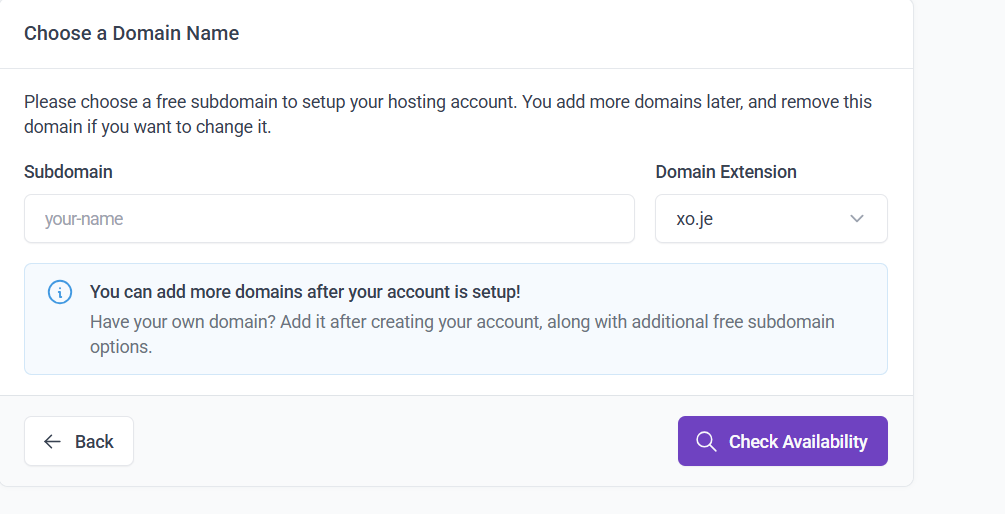Select the xo.je extension value

click(x=694, y=219)
